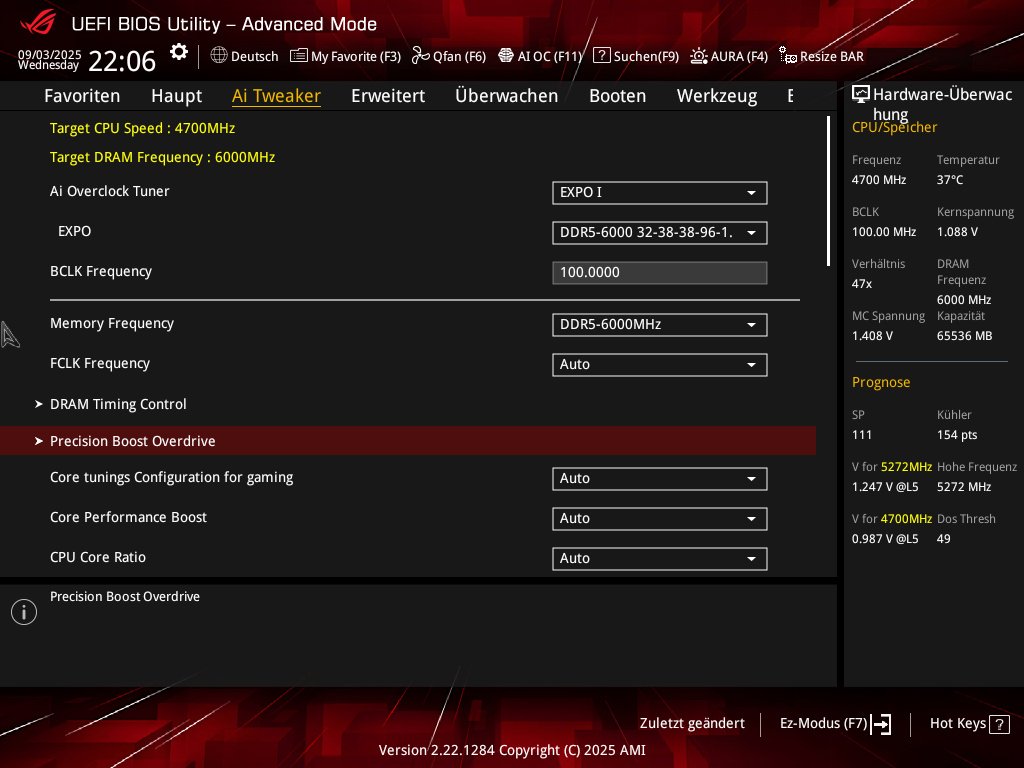Screen dimensions: 1024x768
Task: Click the AURA light icon
Action: click(x=699, y=56)
